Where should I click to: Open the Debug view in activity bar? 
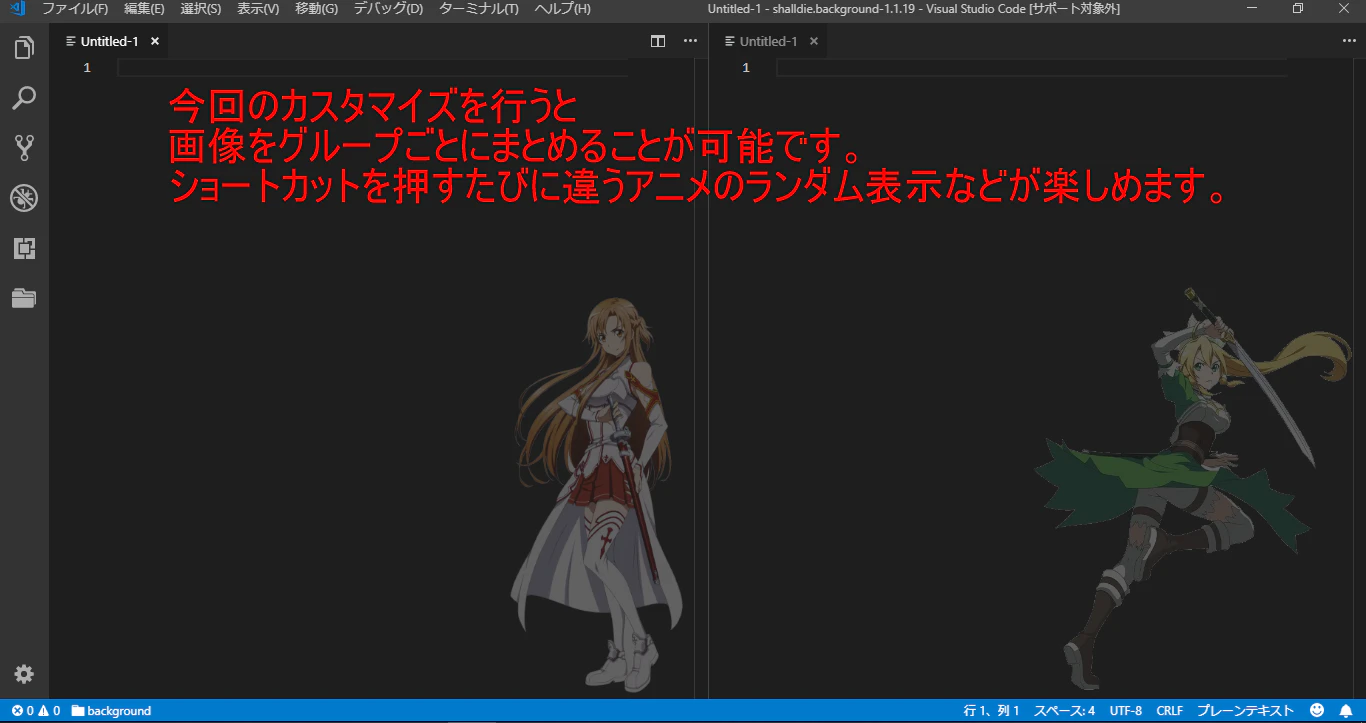pyautogui.click(x=24, y=198)
